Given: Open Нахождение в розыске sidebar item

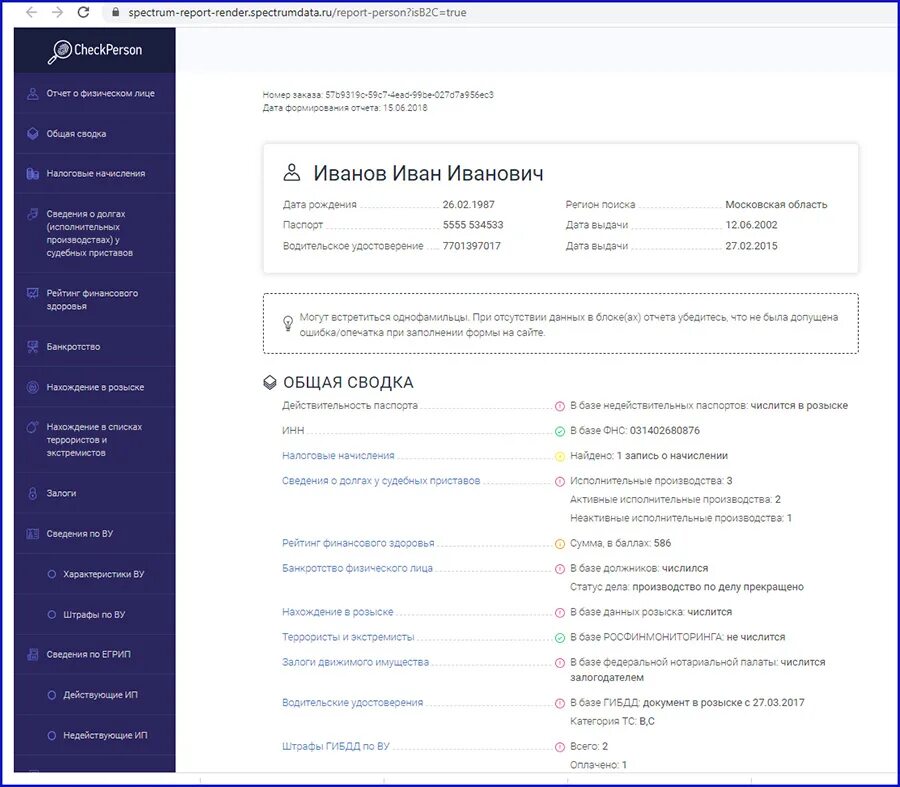Looking at the screenshot, I should click(95, 387).
